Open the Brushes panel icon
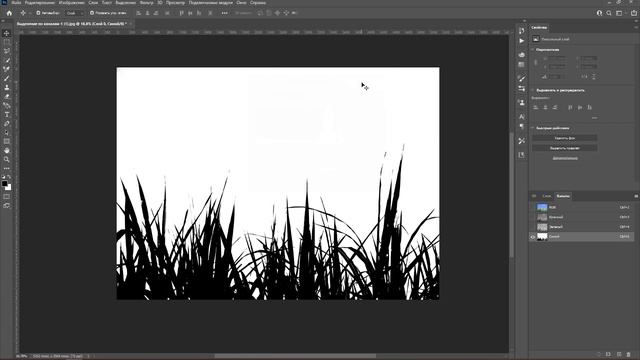The width and height of the screenshot is (640, 360). tap(521, 78)
